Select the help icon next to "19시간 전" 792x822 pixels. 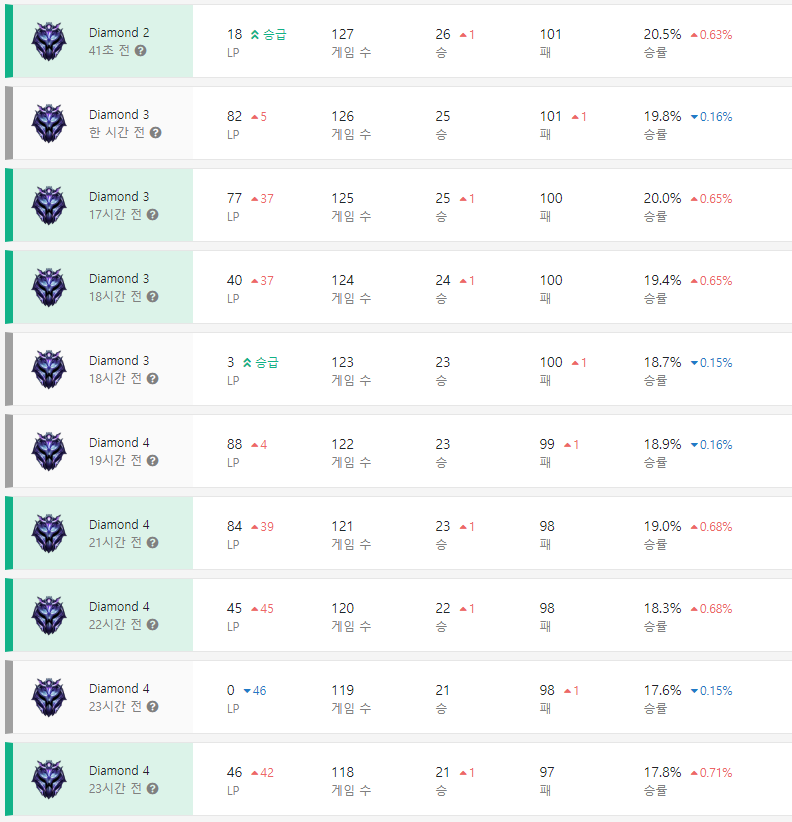coord(152,460)
